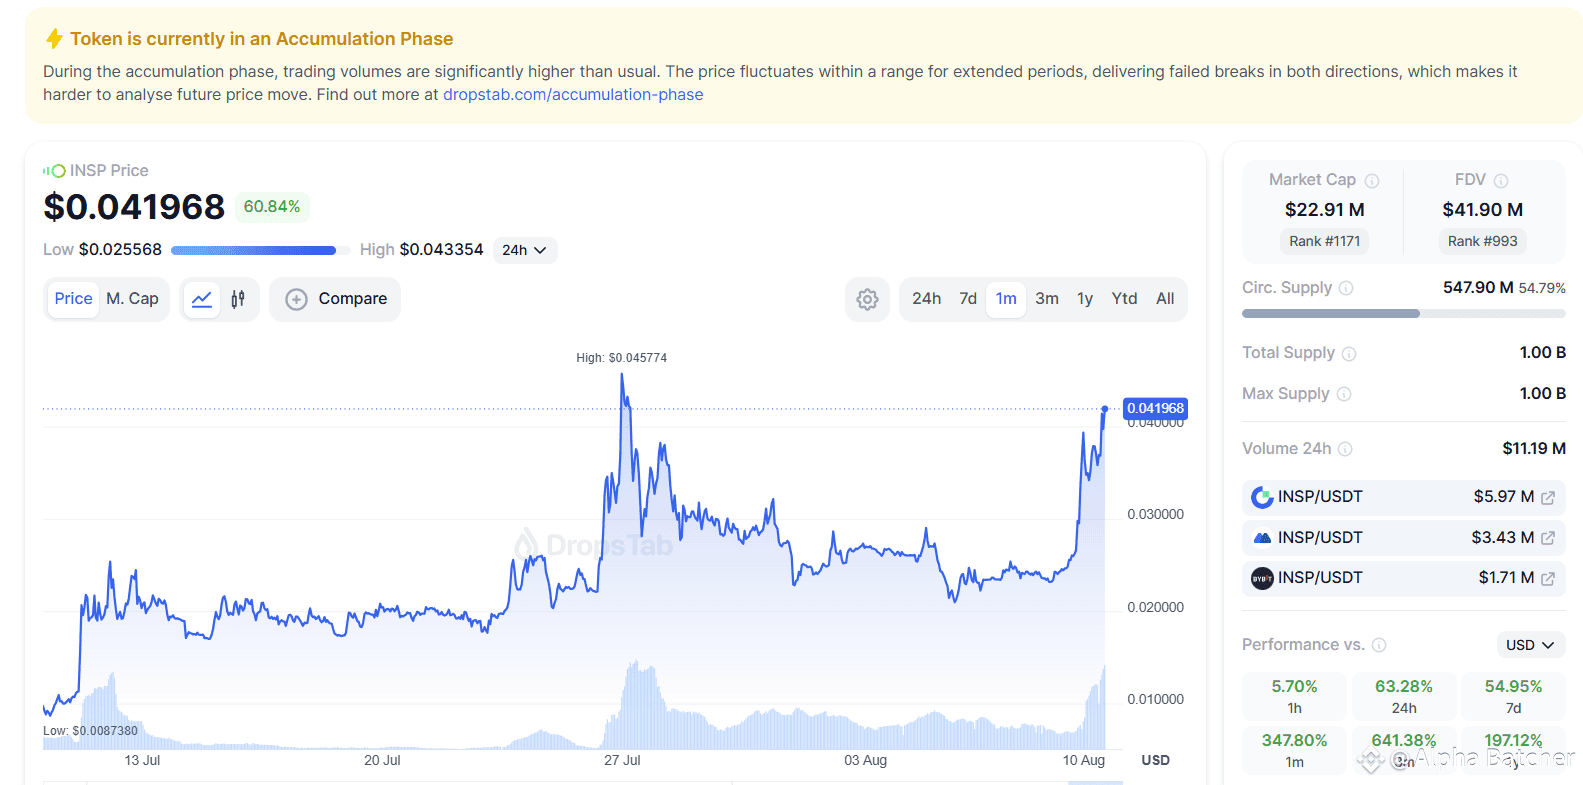Screen dimensions: 1583x785
Task: Click the Bybit logo of $1.71 M pair
Action: point(1263,578)
